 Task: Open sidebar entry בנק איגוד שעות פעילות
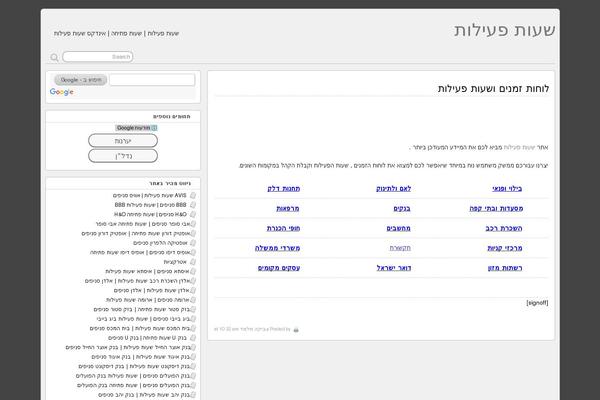click(163, 357)
